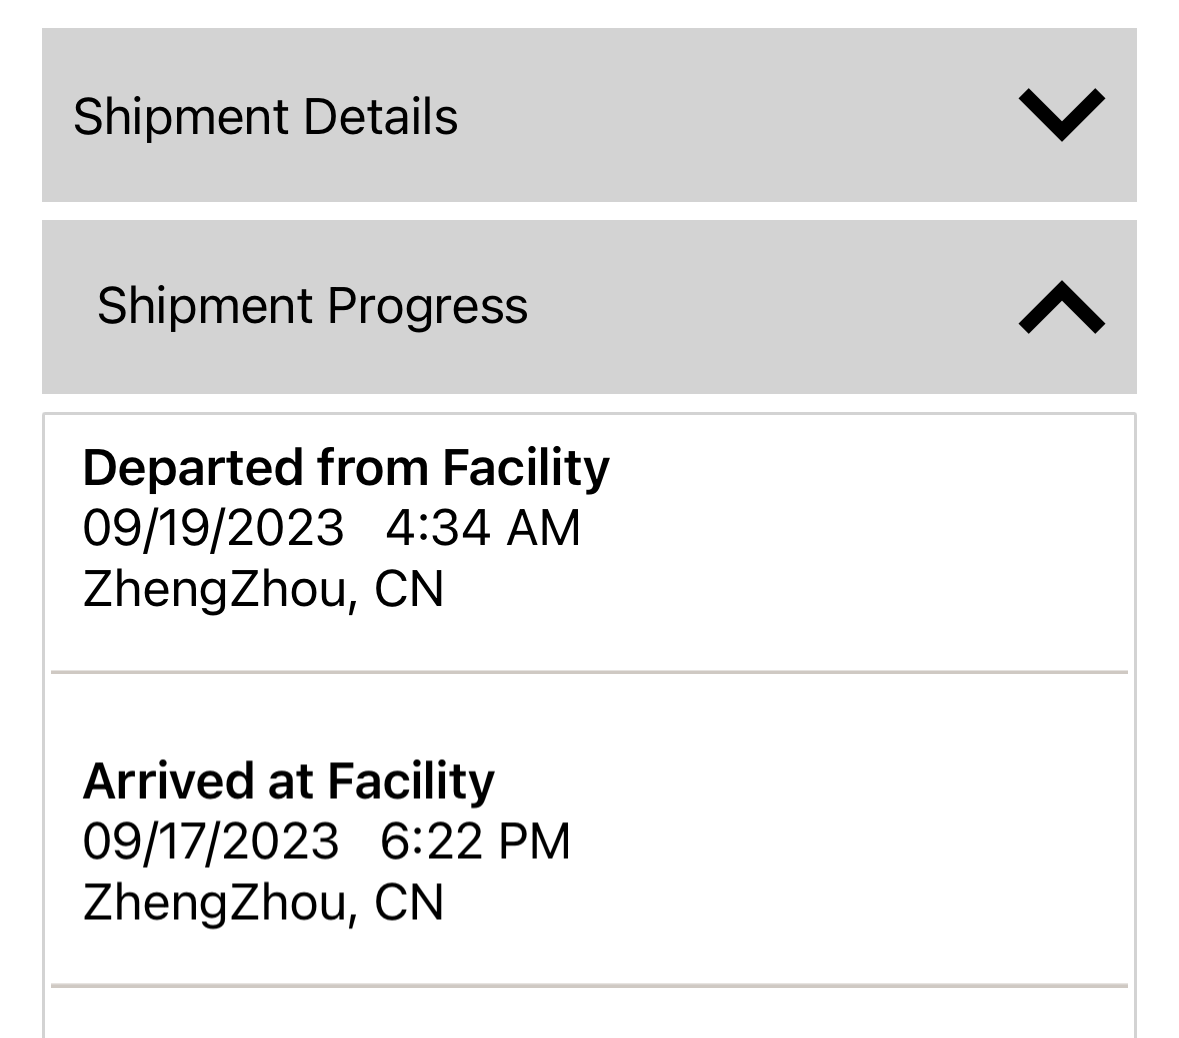Select the Departed from Facility heading
The height and width of the screenshot is (1038, 1179).
pos(346,467)
